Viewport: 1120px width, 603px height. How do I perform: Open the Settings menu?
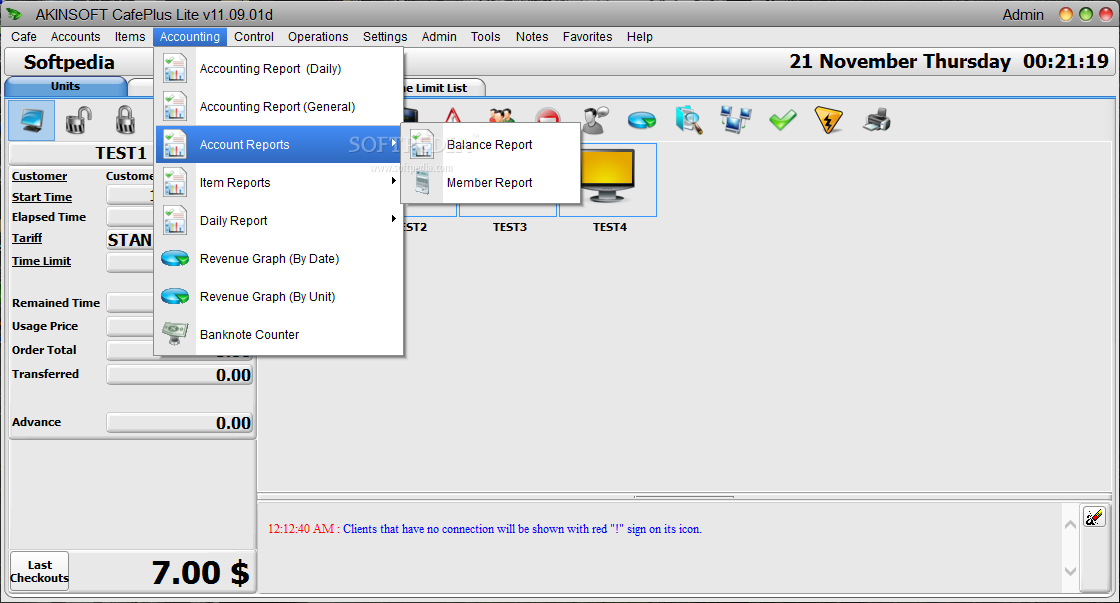click(x=384, y=36)
